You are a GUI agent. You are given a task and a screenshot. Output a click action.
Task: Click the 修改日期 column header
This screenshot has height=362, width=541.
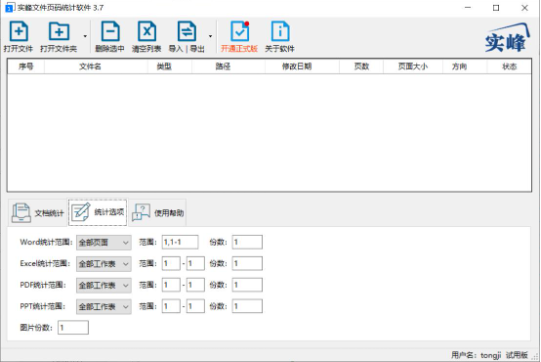coord(297,66)
